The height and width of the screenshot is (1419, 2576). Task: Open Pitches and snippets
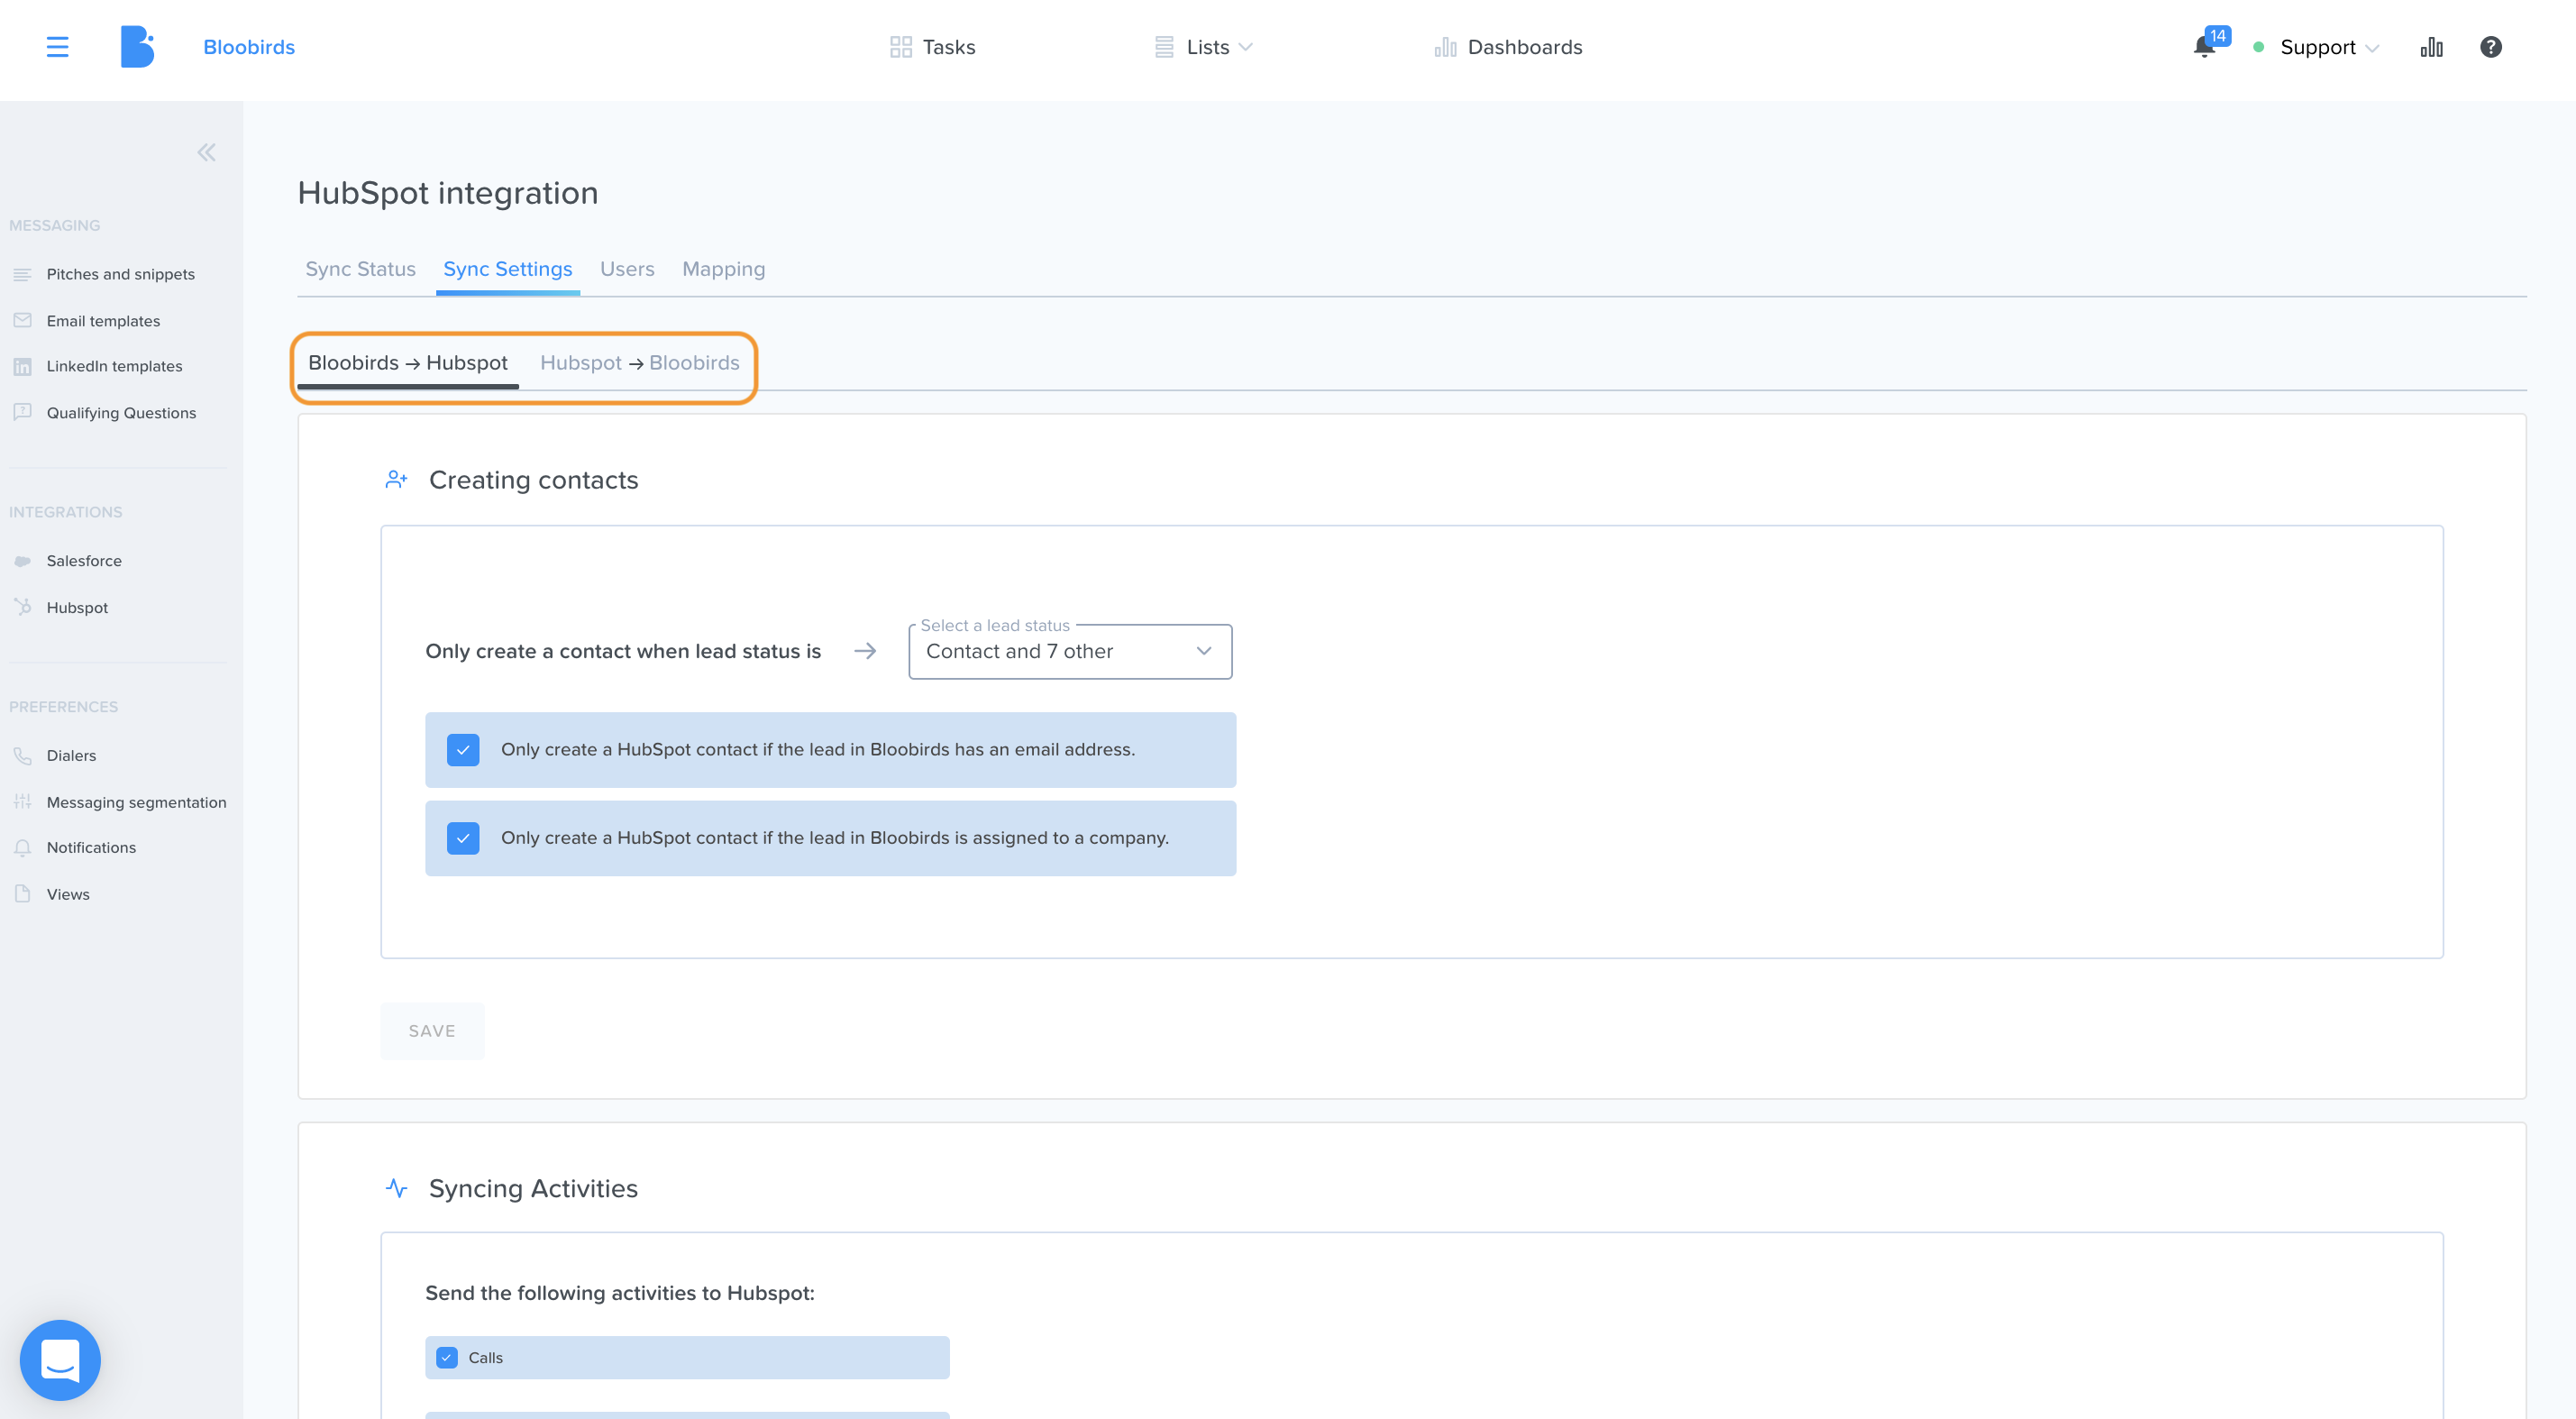click(x=121, y=274)
